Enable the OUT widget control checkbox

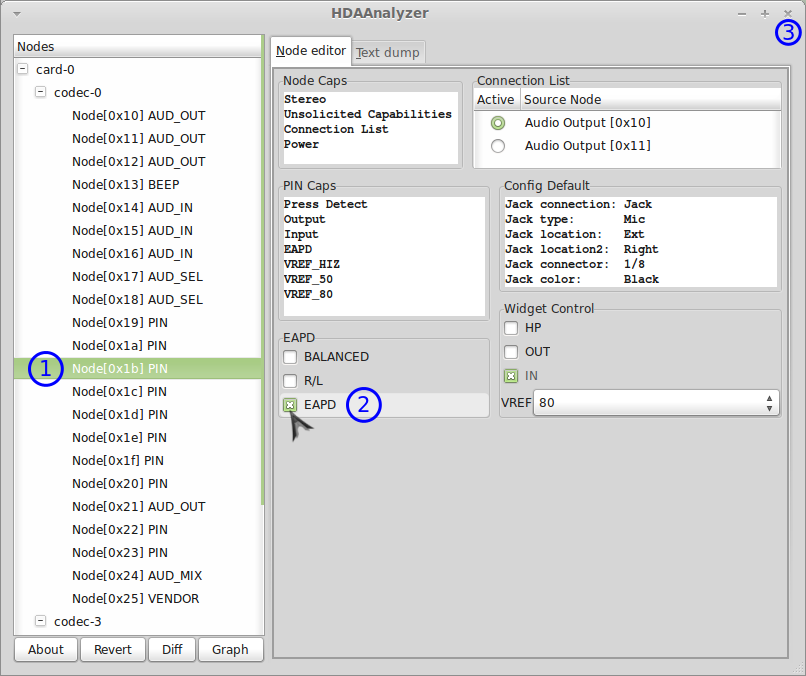511,352
